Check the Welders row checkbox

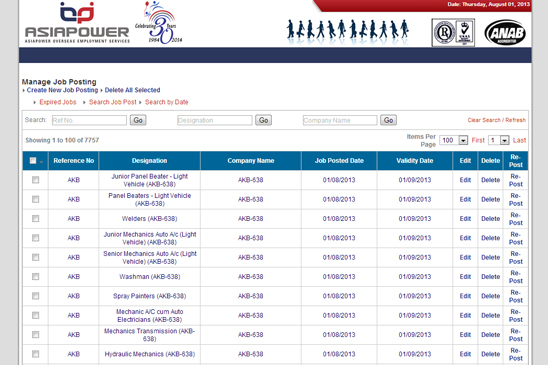[35, 219]
